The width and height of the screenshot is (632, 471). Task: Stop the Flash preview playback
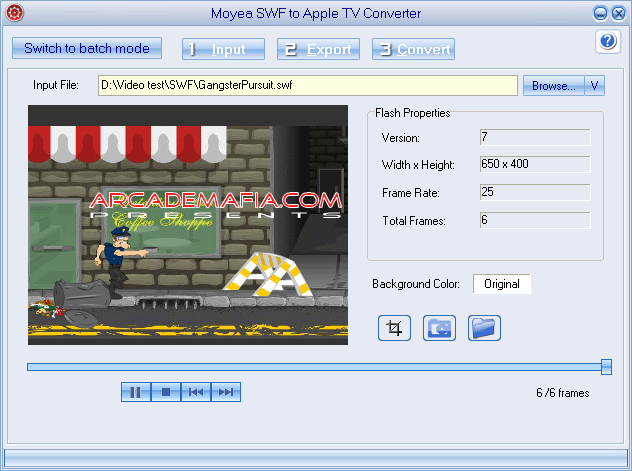[x=166, y=392]
